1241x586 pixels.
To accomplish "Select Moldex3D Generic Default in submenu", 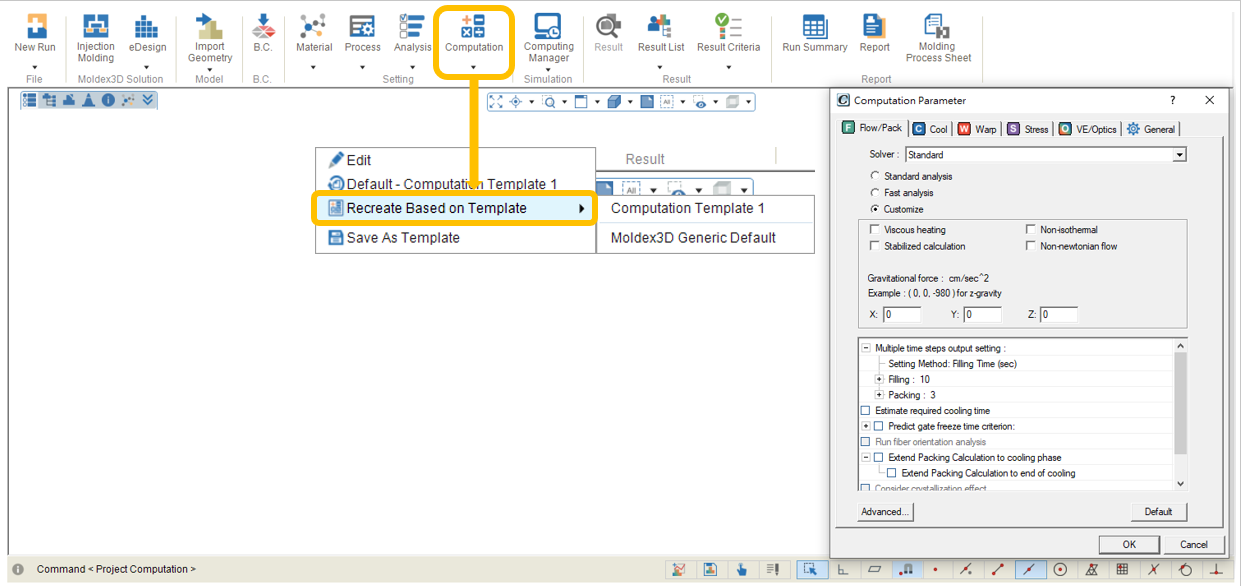I will 705,238.
